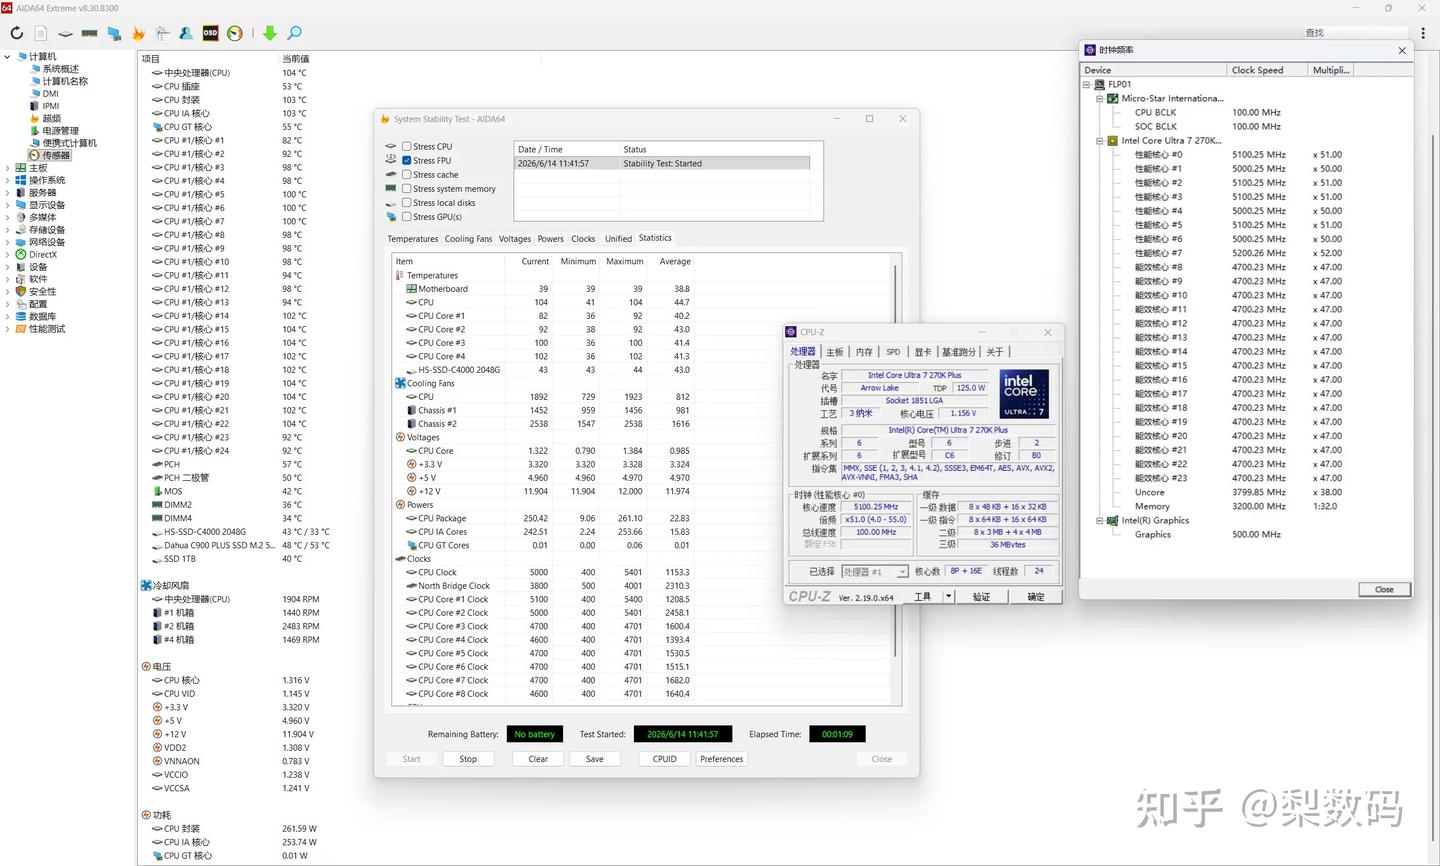Click the Save button in stability test
The width and height of the screenshot is (1440, 866).
click(x=595, y=759)
